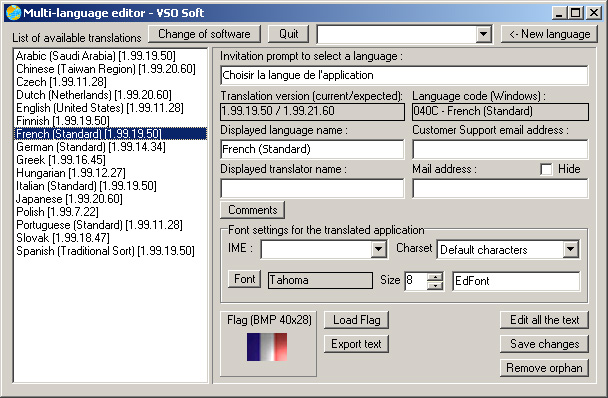Click the Quit button
The image size is (608, 398).
pos(288,34)
